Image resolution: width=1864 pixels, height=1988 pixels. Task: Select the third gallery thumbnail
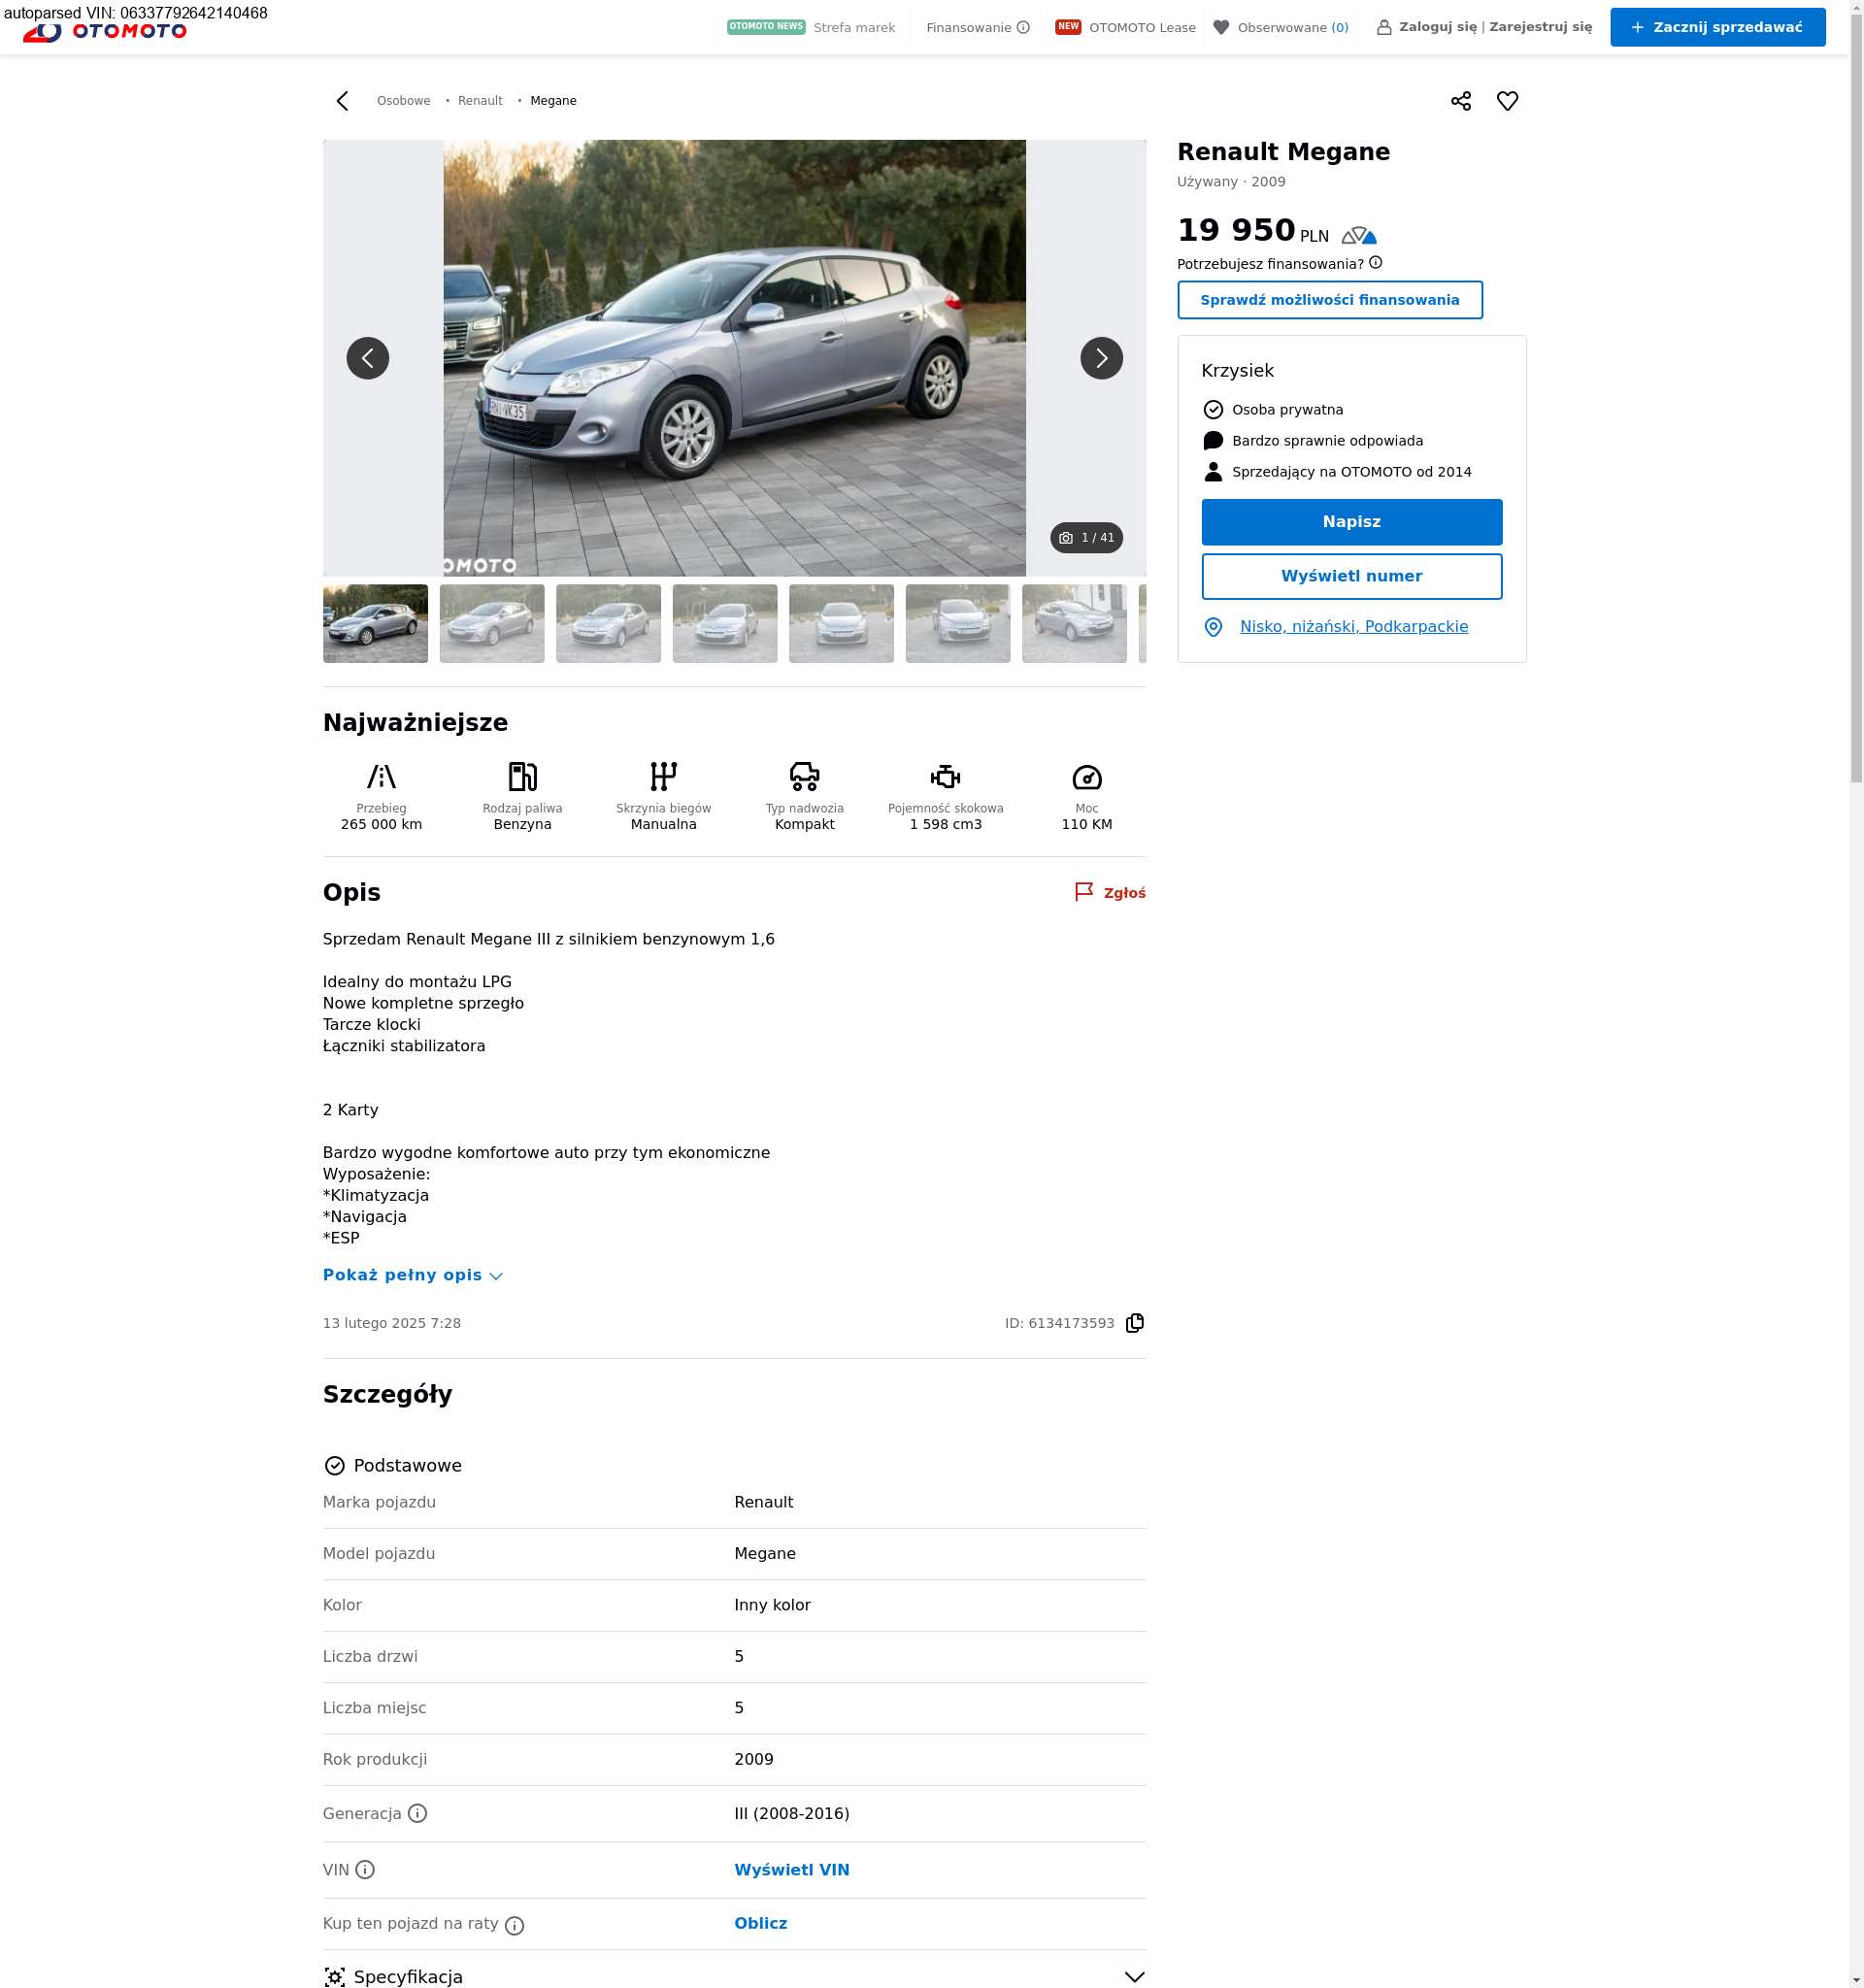[x=608, y=624]
